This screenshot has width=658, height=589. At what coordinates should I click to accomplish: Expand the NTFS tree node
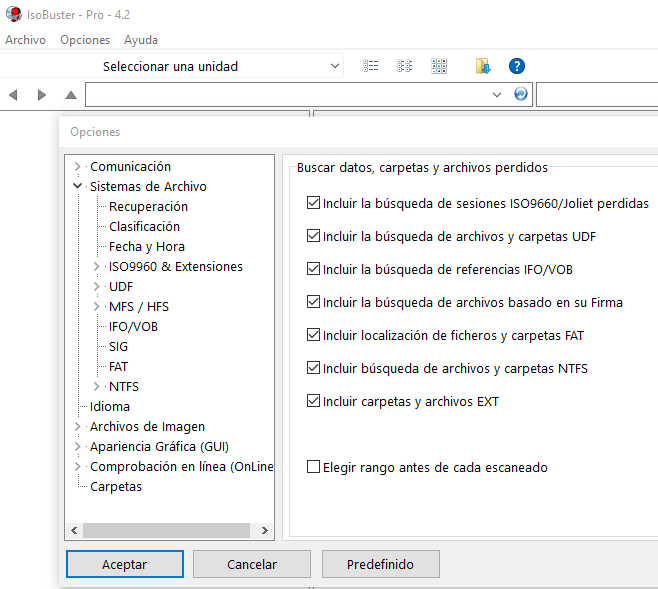[x=97, y=386]
